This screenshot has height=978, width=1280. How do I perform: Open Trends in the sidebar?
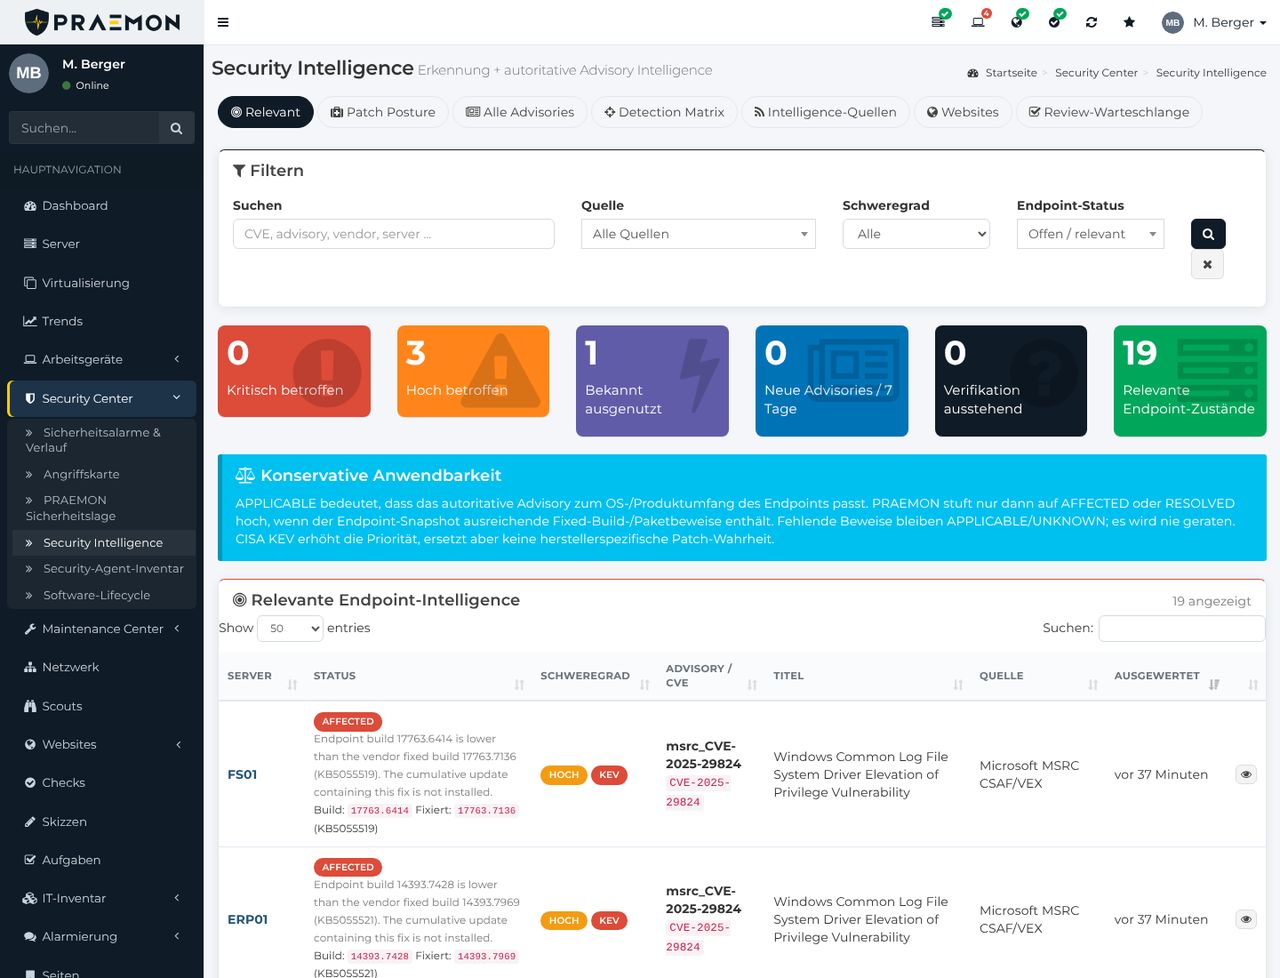[x=102, y=321]
